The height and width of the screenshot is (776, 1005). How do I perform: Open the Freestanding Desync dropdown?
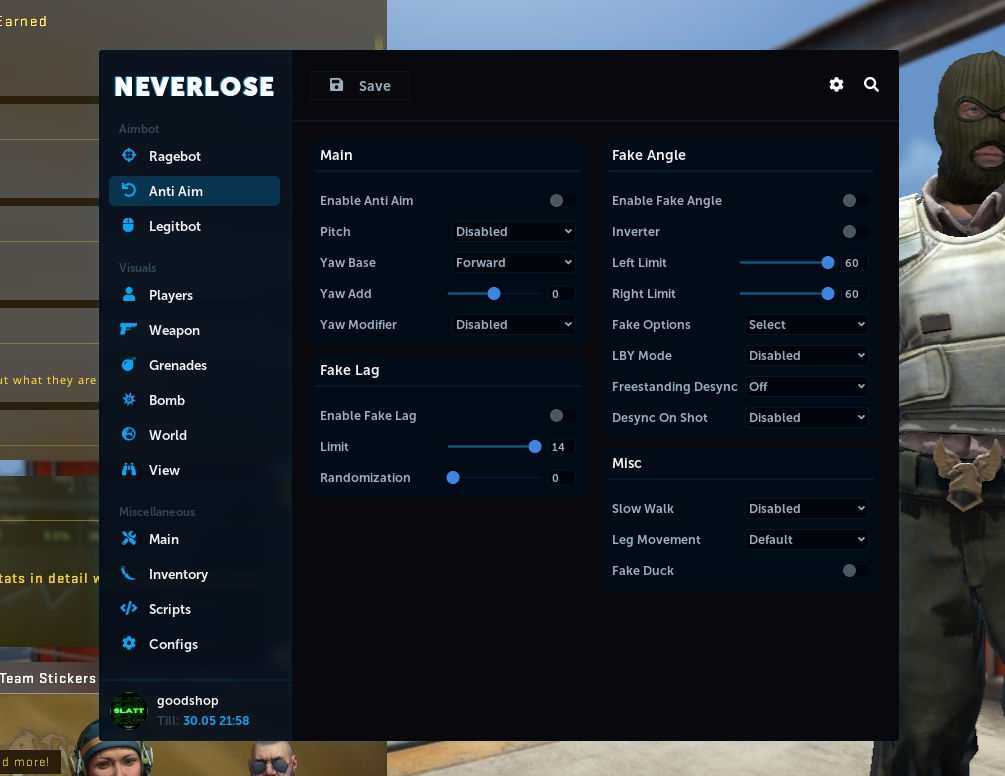pyautogui.click(x=806, y=387)
